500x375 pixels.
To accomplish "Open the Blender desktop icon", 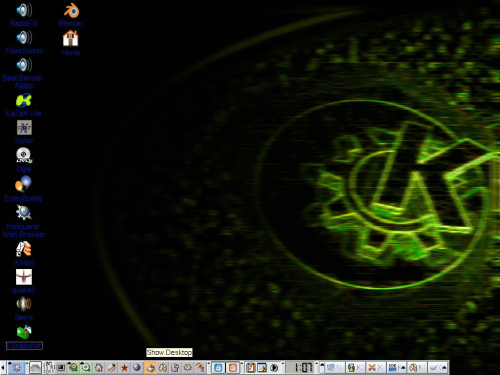I will pos(71,14).
